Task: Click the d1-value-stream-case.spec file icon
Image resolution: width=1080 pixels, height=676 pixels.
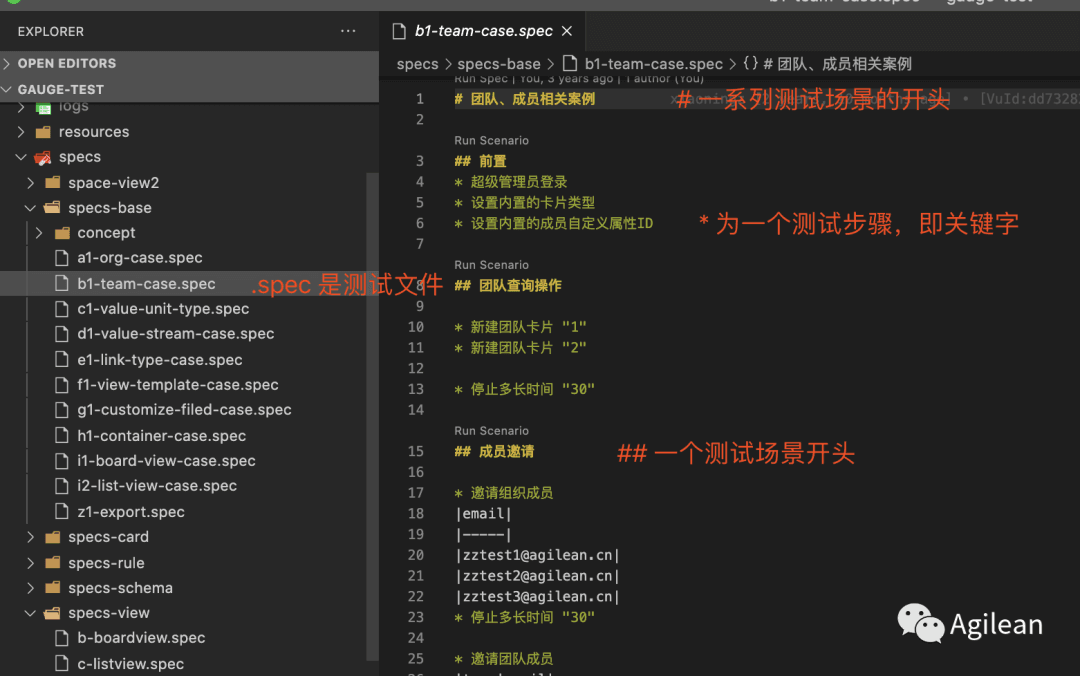Action: (x=62, y=334)
